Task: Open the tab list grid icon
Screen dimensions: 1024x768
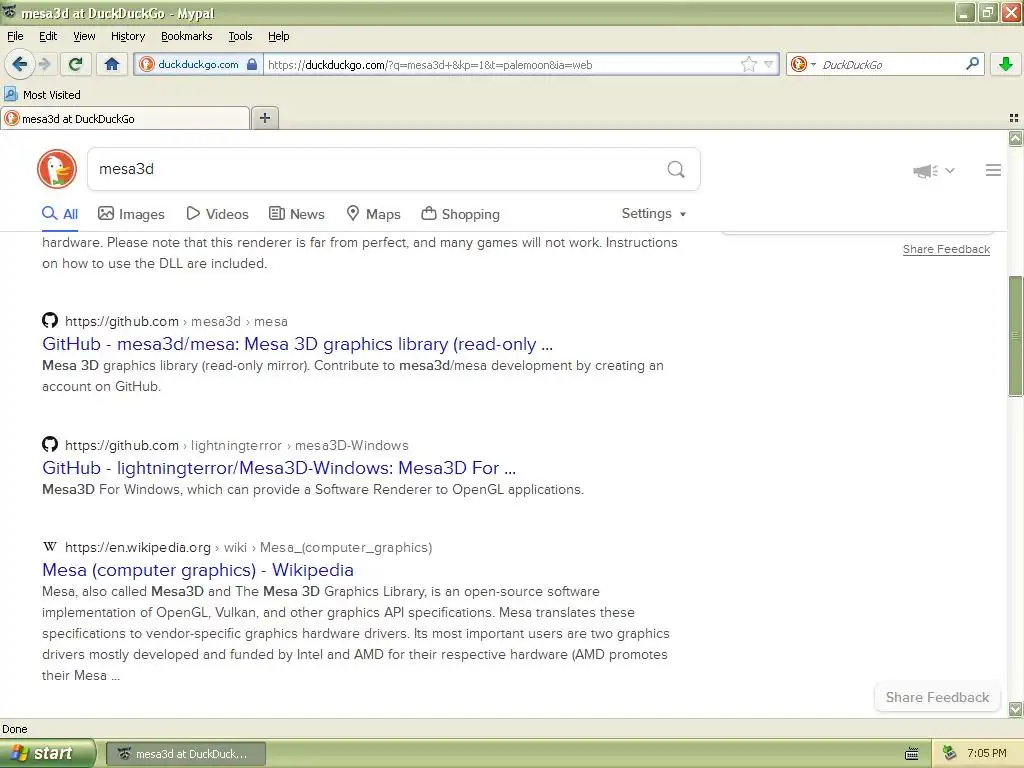Action: [1014, 118]
